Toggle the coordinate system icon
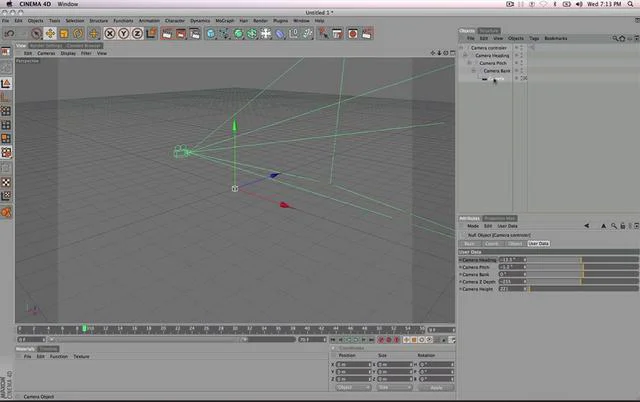This screenshot has height=402, width=640. click(151, 33)
